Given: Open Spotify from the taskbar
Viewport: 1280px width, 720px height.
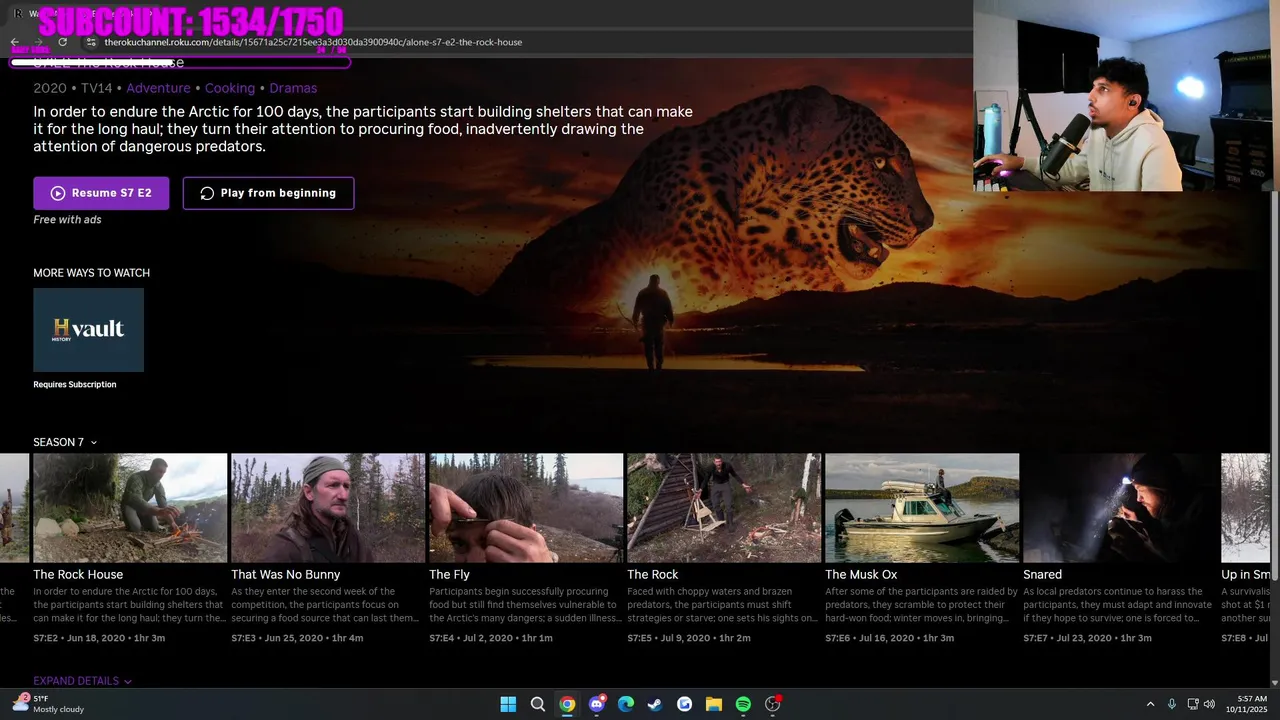Looking at the screenshot, I should tap(743, 704).
